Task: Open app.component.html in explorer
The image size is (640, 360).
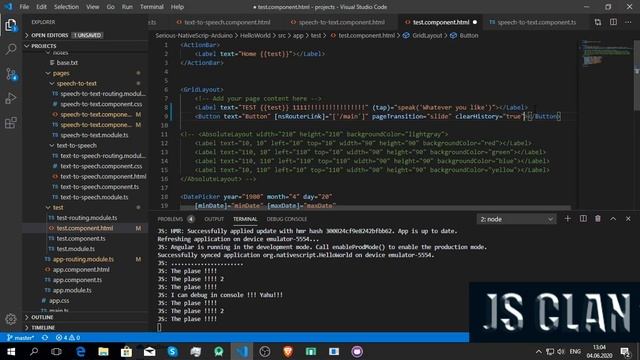Action: click(81, 269)
